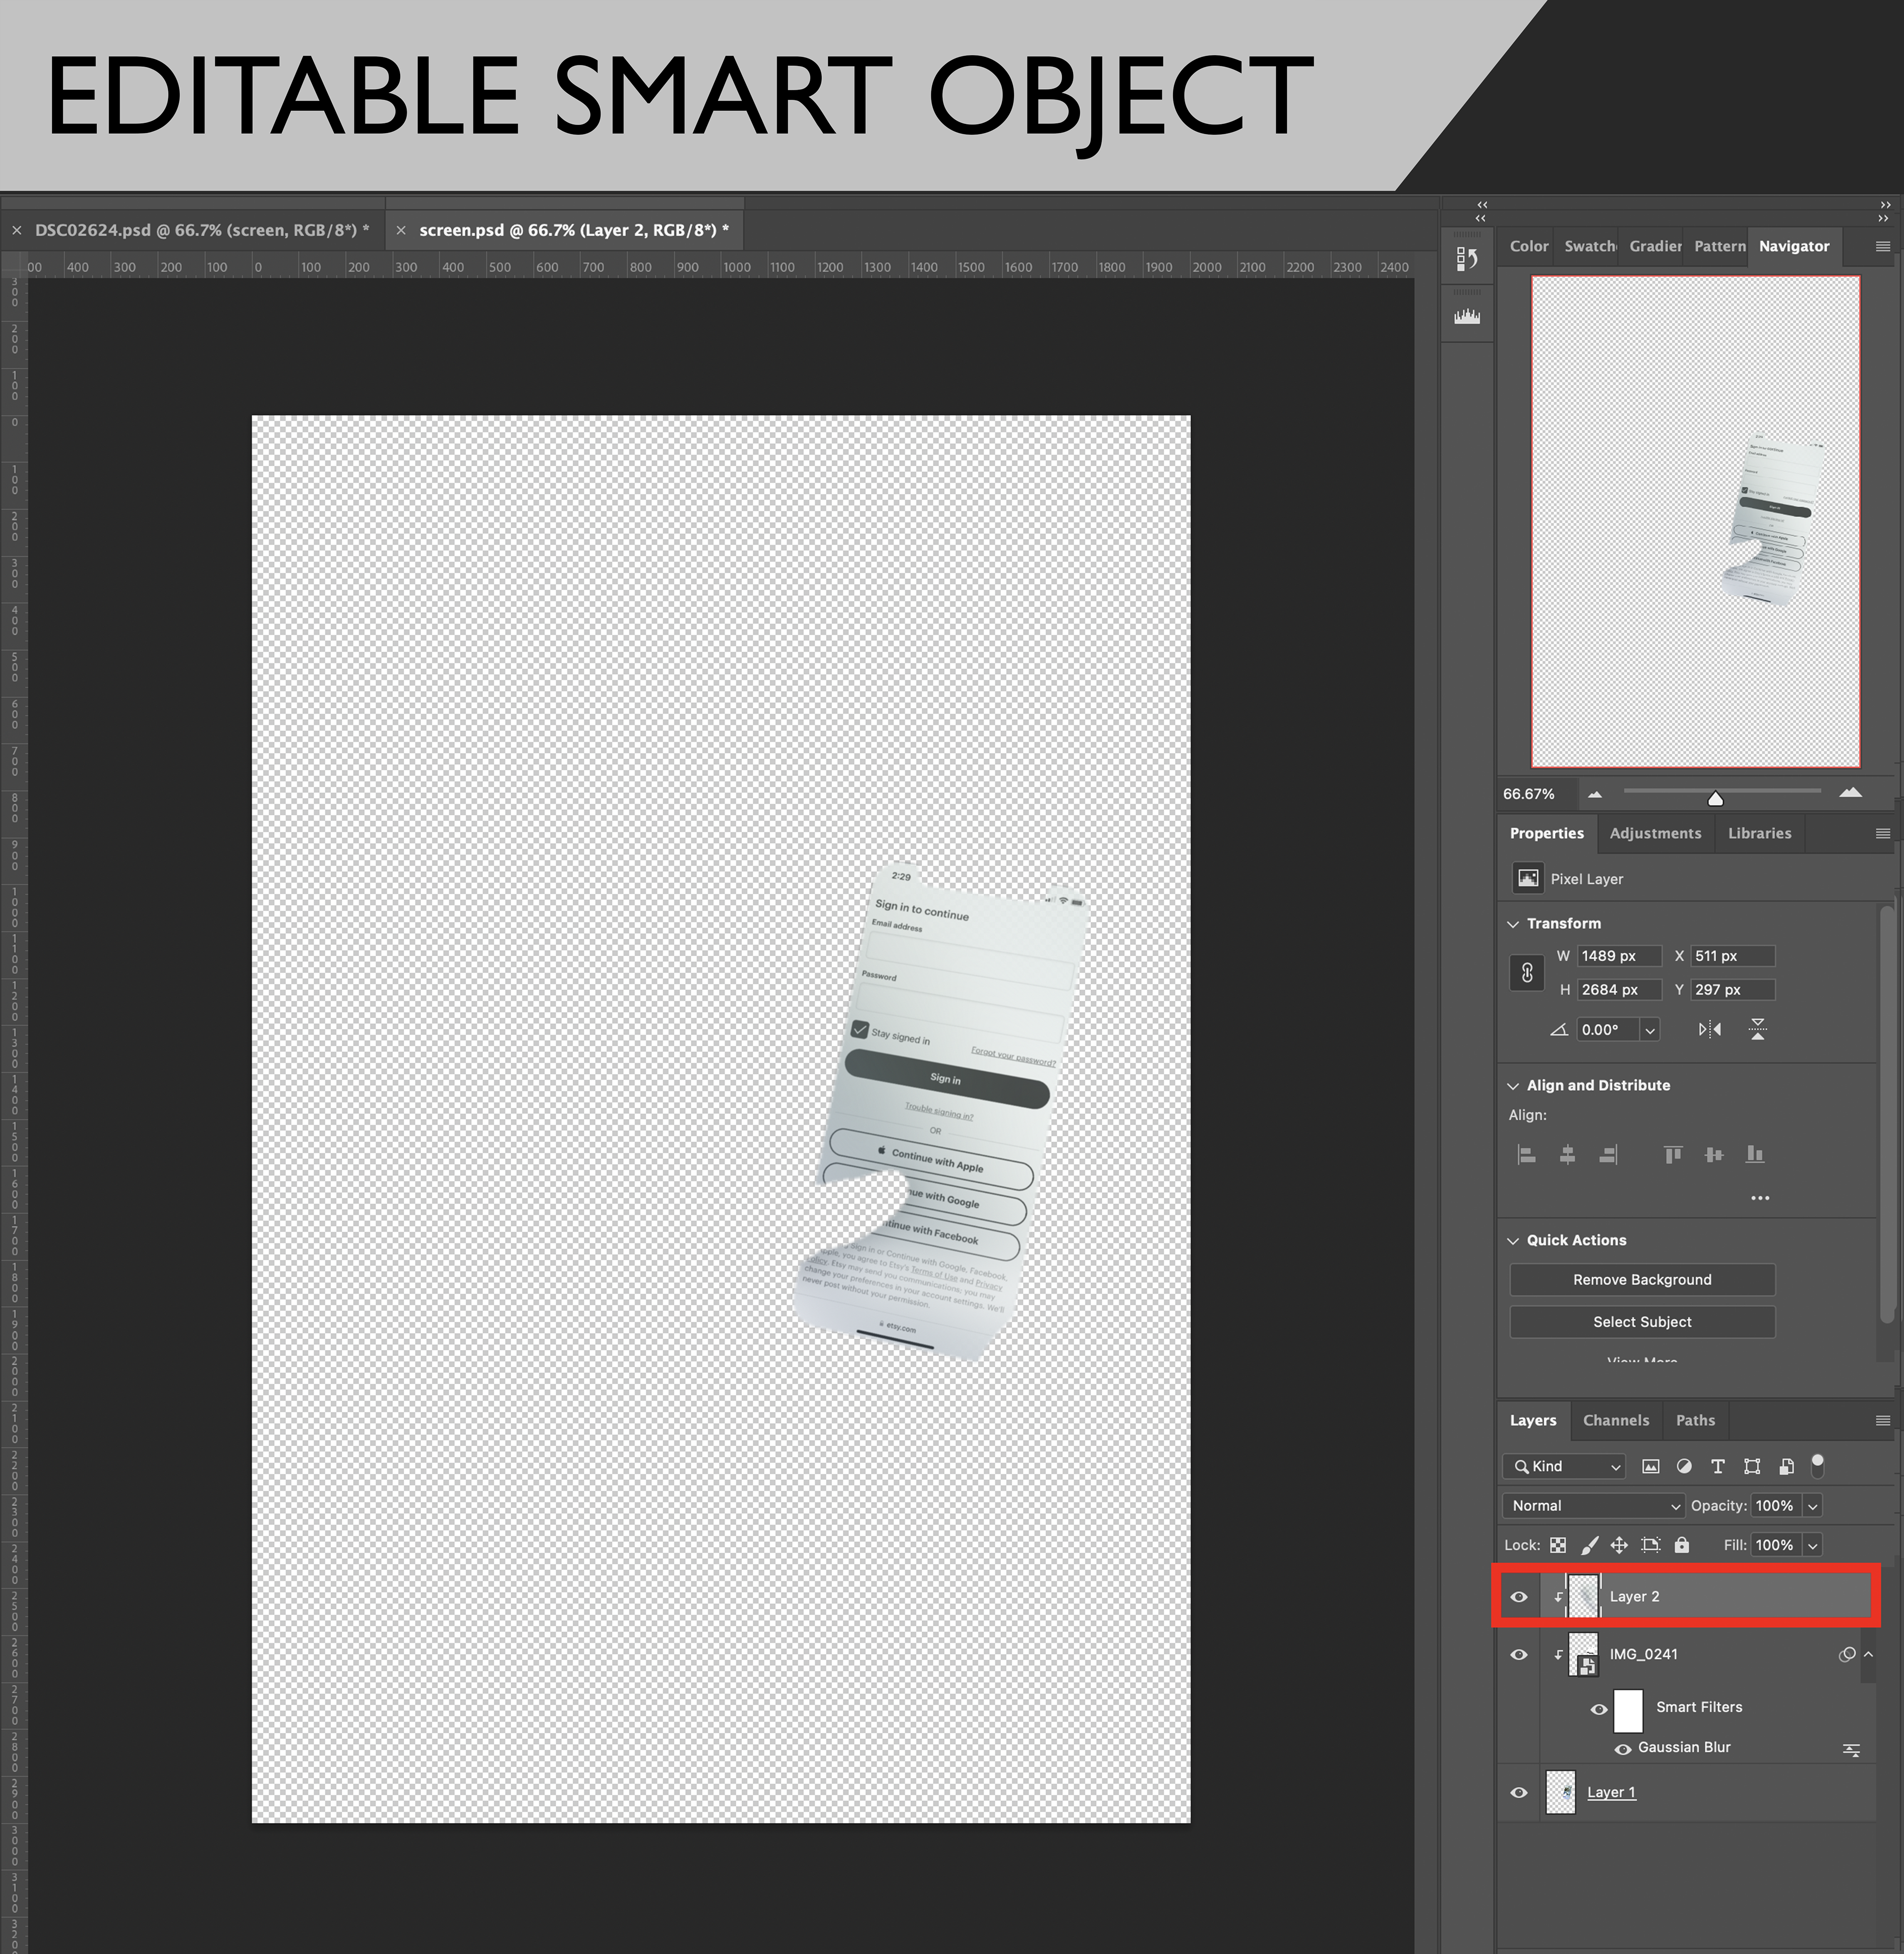This screenshot has width=1904, height=1954.
Task: Click the flip vertical icon in Transform
Action: [x=1757, y=1029]
